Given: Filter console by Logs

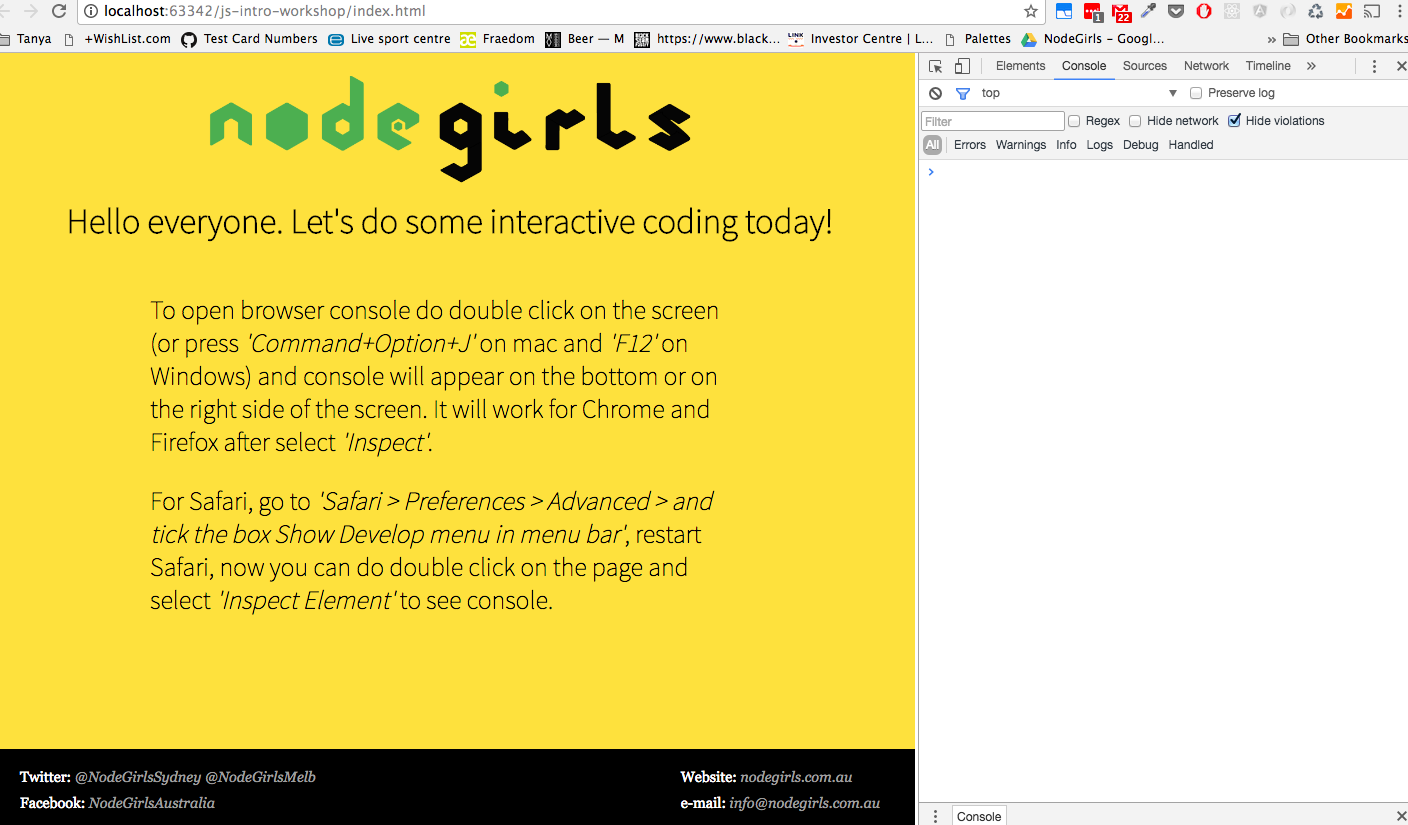Looking at the screenshot, I should click(1100, 145).
